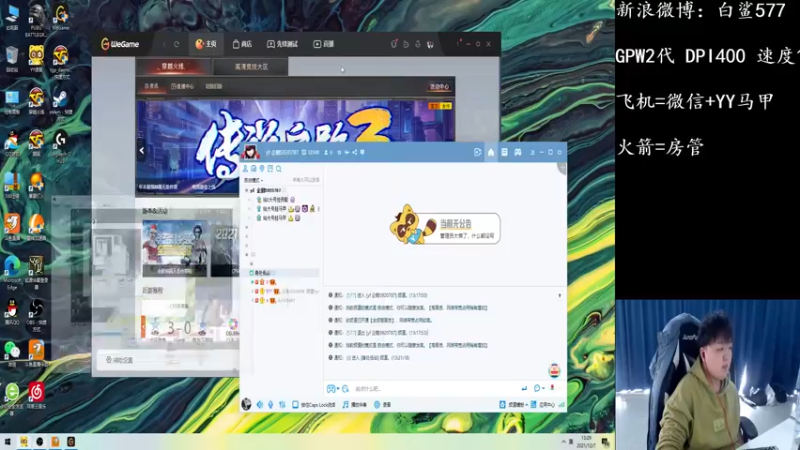Screen dimensions: 800x450
Task: Open YY home icon in title bar
Action: point(491,152)
